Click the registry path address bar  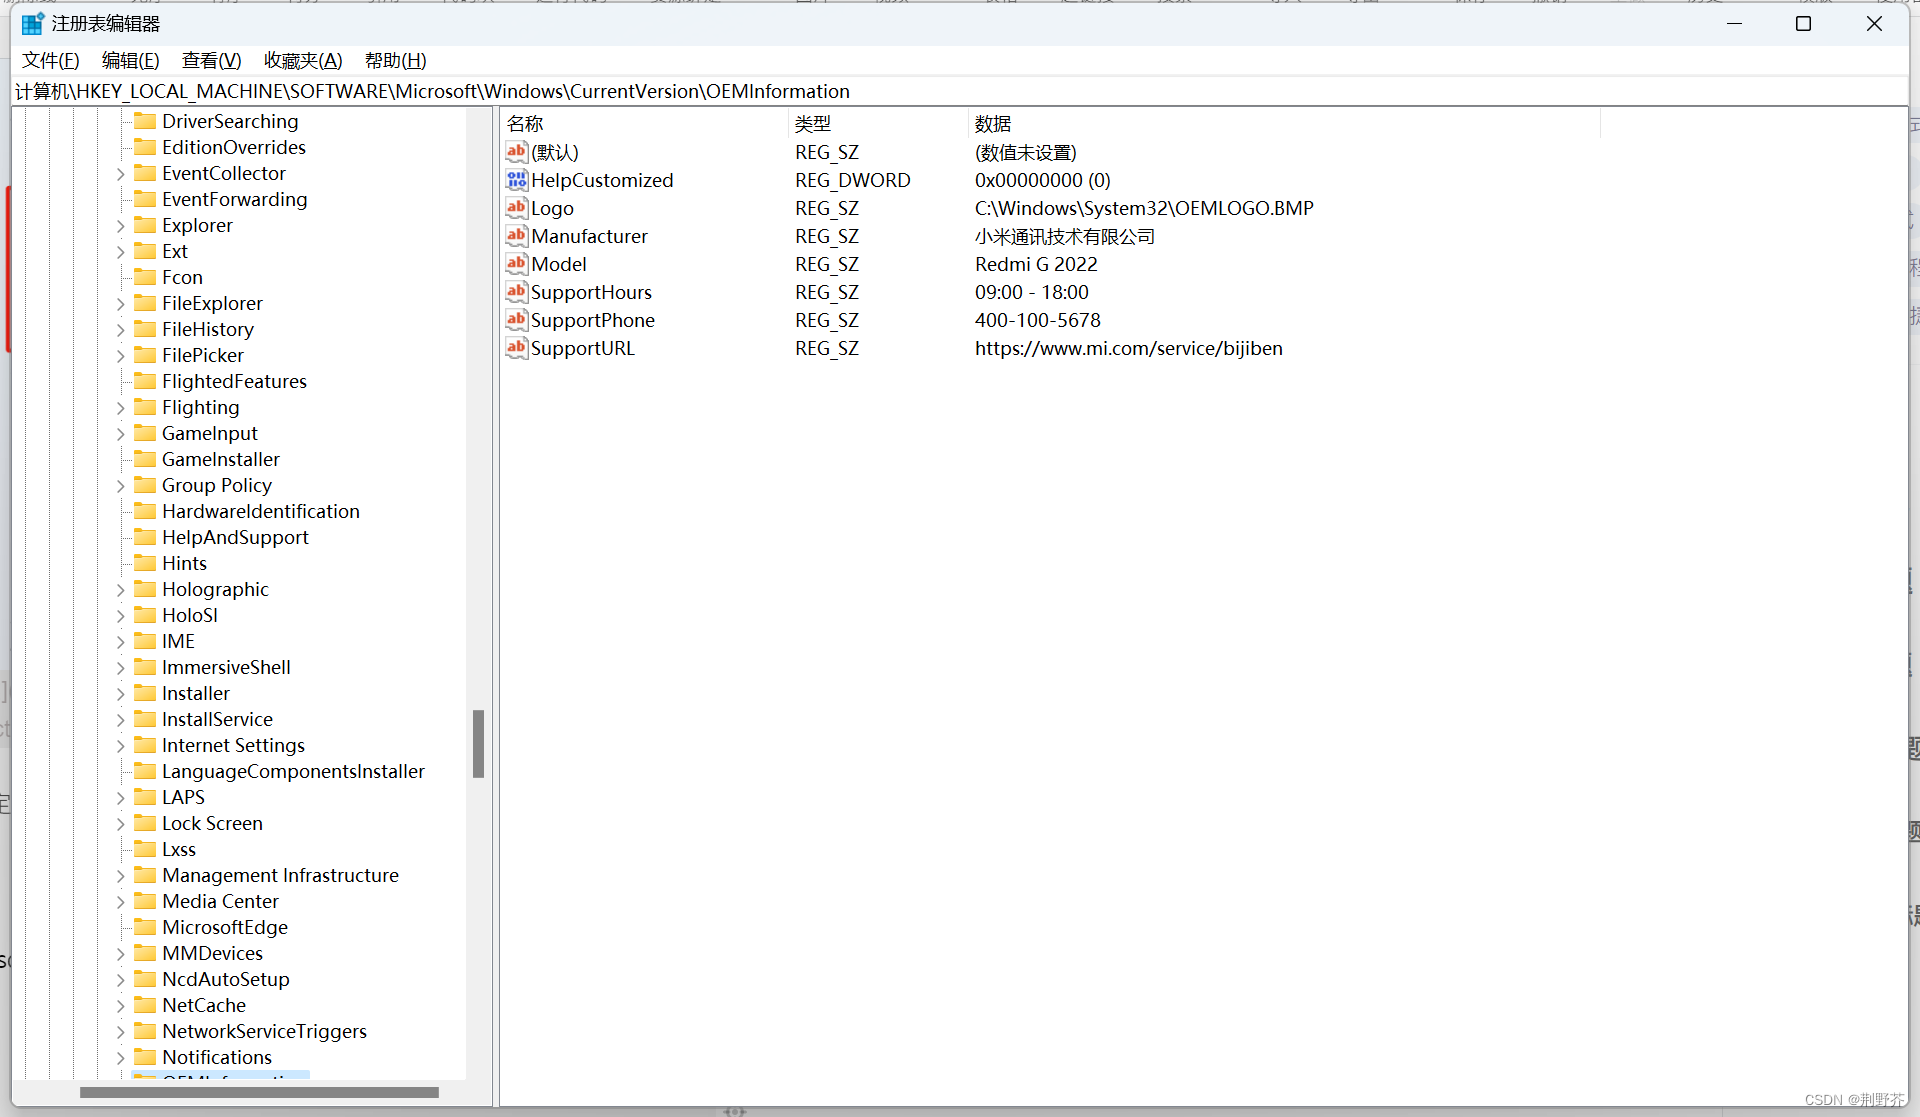coord(431,91)
